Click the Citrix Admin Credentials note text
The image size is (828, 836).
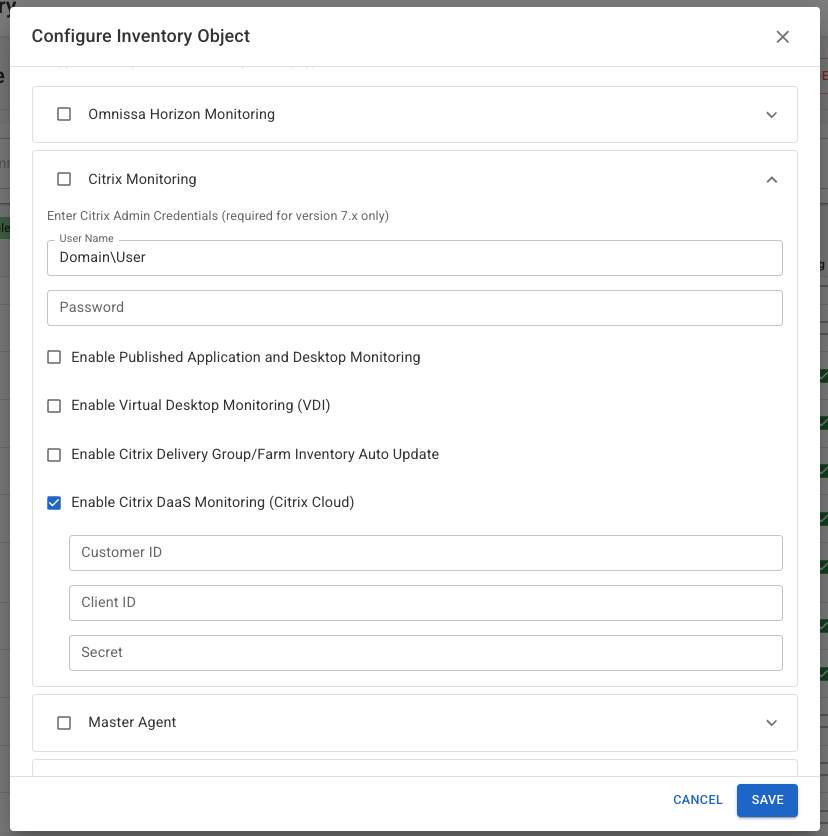tap(218, 216)
